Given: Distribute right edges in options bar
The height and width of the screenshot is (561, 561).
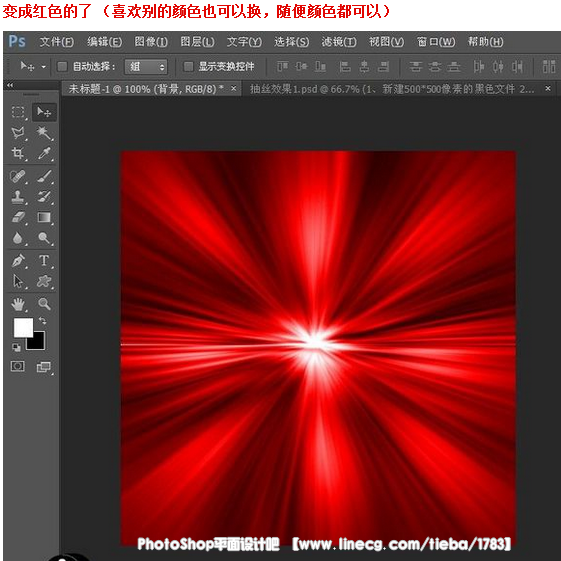Looking at the screenshot, I should click(517, 67).
